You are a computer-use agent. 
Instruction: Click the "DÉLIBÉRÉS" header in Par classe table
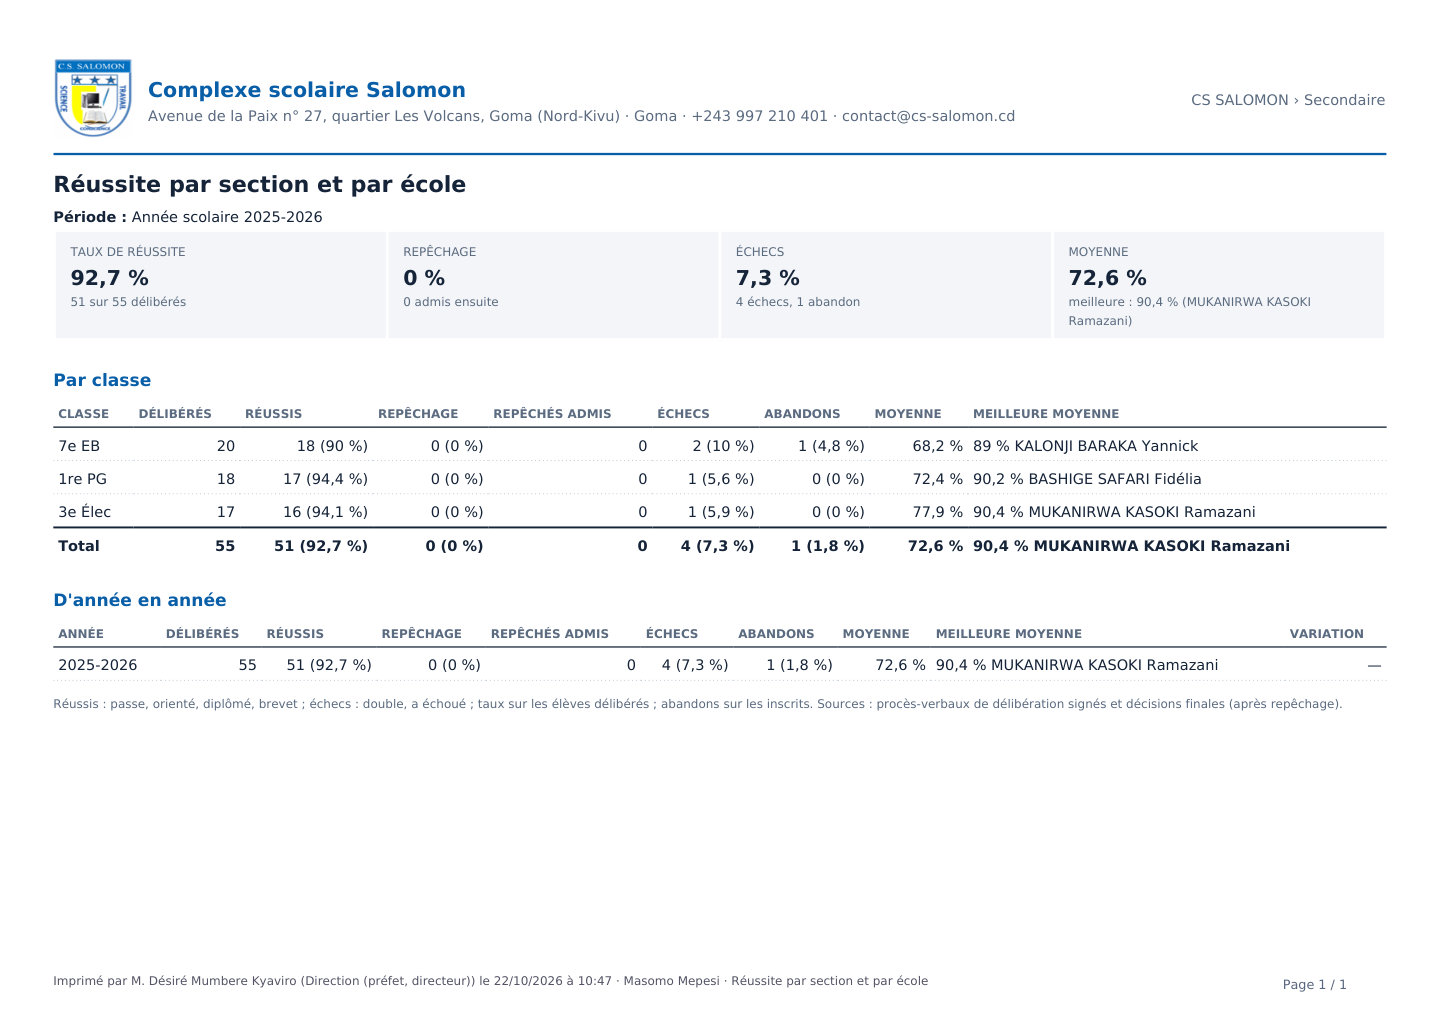pos(175,414)
